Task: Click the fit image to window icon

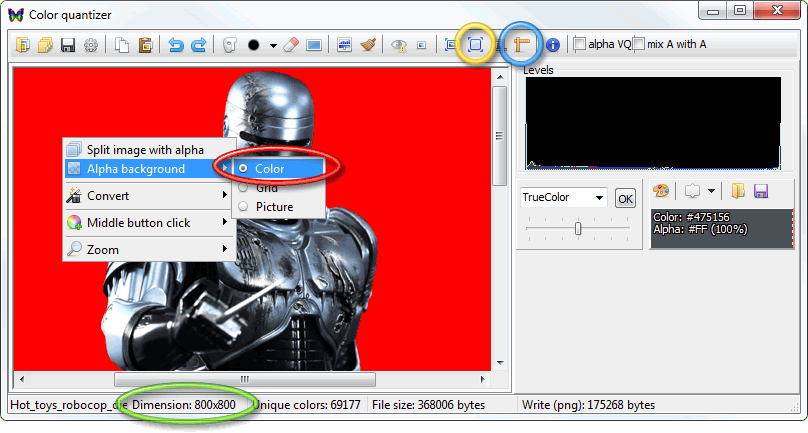Action: click(x=451, y=45)
